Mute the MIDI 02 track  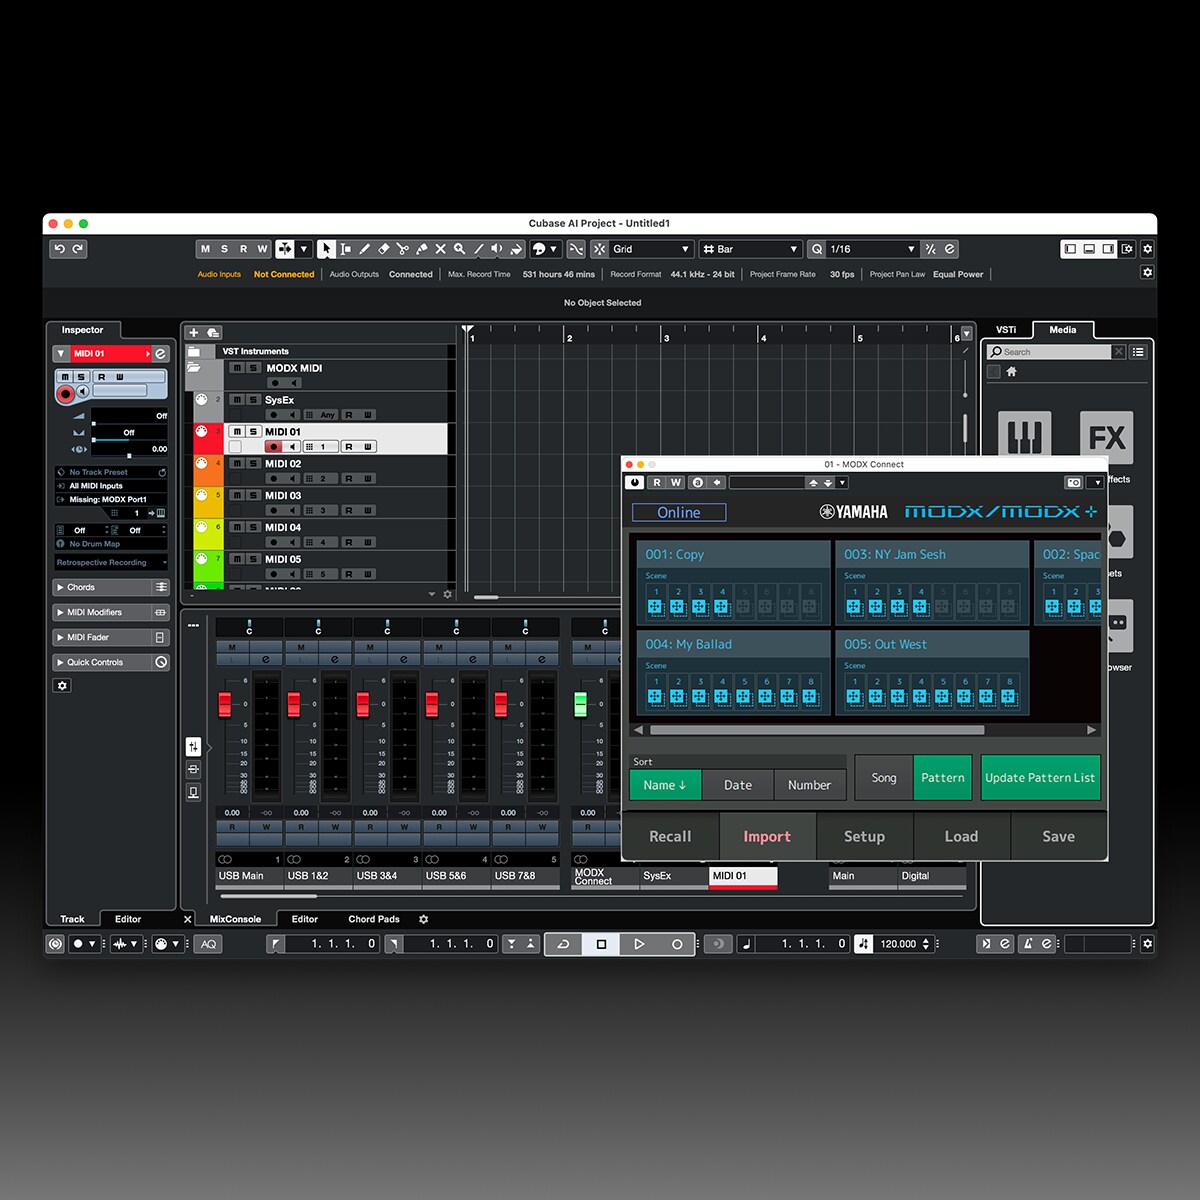237,464
